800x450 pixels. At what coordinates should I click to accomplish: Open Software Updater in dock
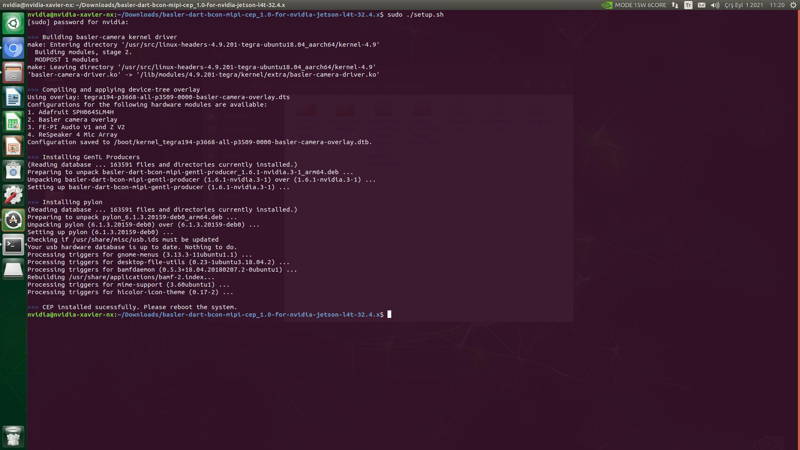tap(13, 220)
